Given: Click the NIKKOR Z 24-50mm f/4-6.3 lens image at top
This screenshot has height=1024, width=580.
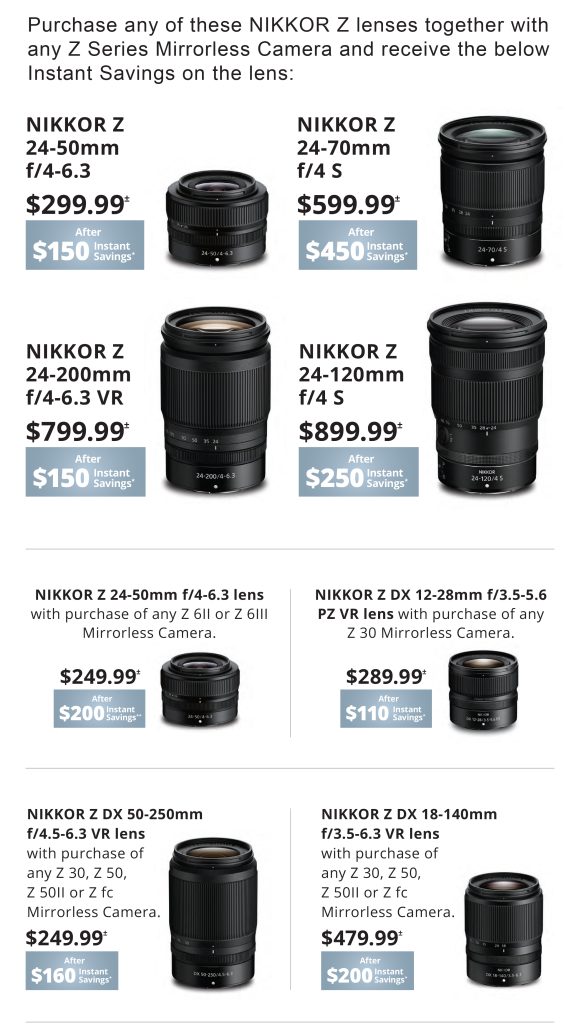Looking at the screenshot, I should pyautogui.click(x=217, y=217).
